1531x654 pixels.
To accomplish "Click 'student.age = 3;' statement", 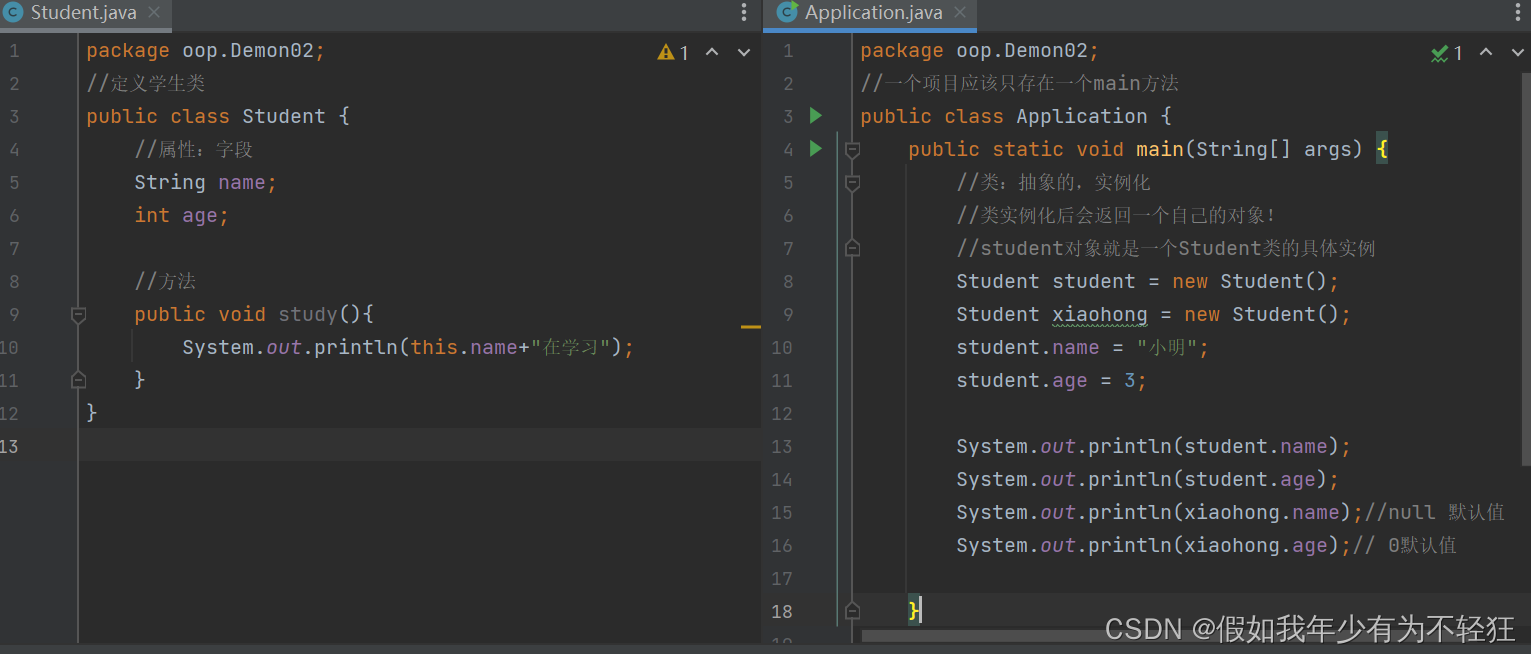I will click(1052, 380).
